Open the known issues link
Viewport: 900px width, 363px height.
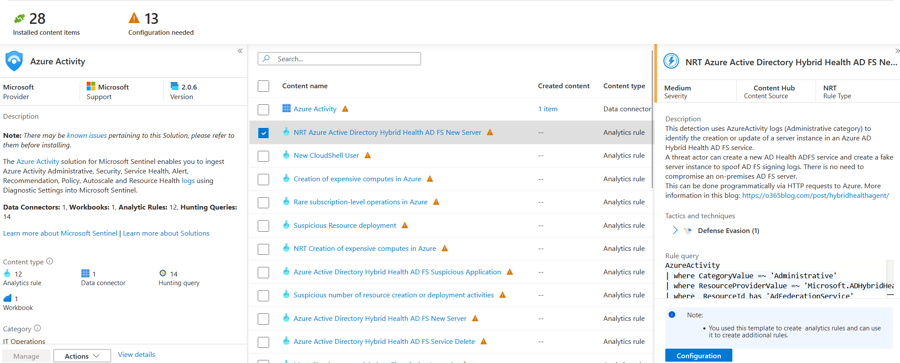[x=86, y=136]
